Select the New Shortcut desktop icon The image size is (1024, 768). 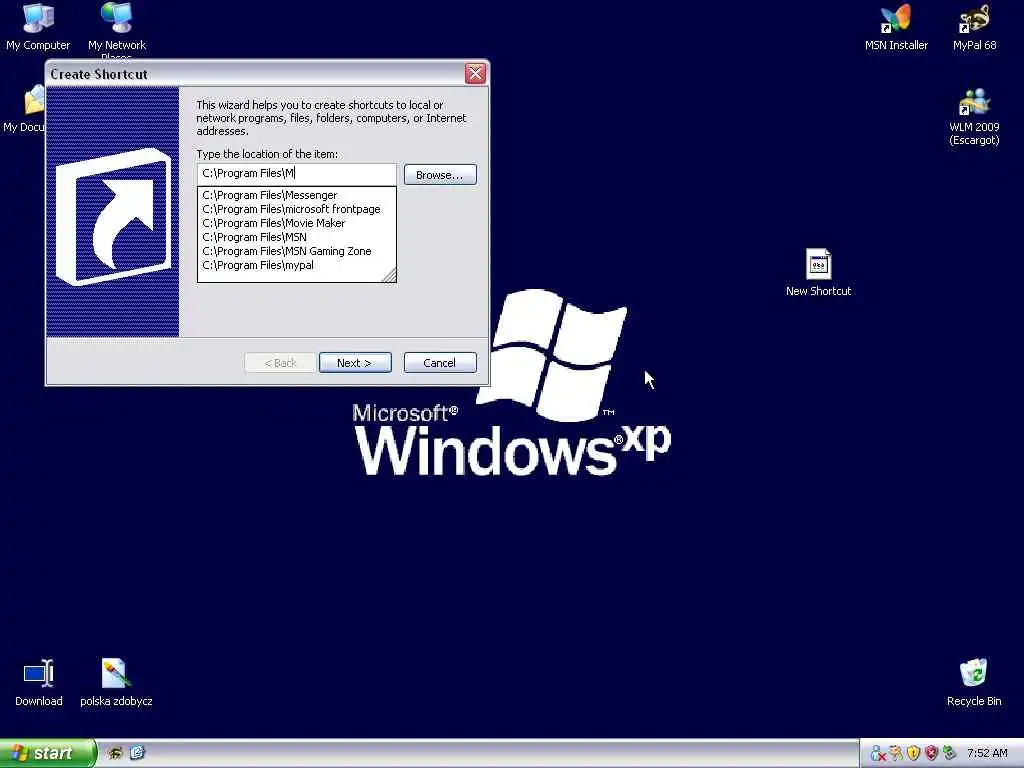click(x=818, y=272)
